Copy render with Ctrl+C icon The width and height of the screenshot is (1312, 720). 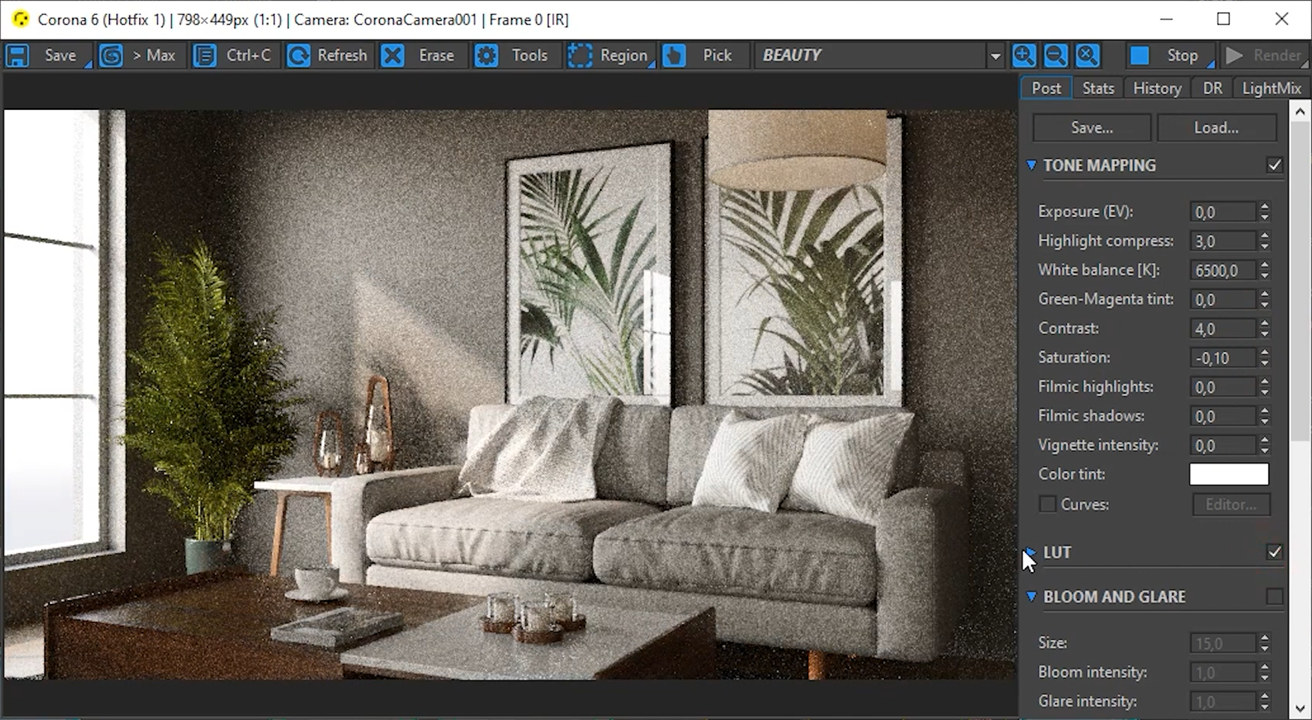click(205, 56)
